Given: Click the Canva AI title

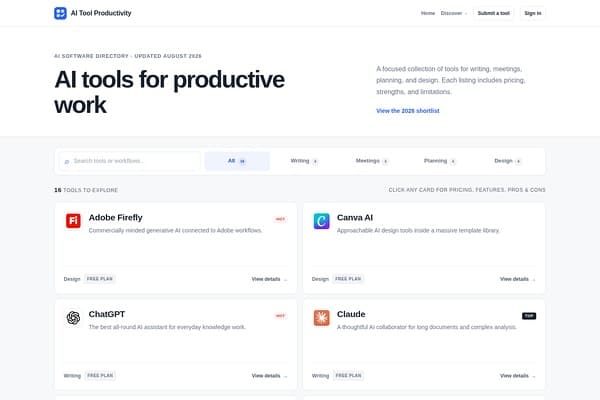Looking at the screenshot, I should tap(355, 217).
